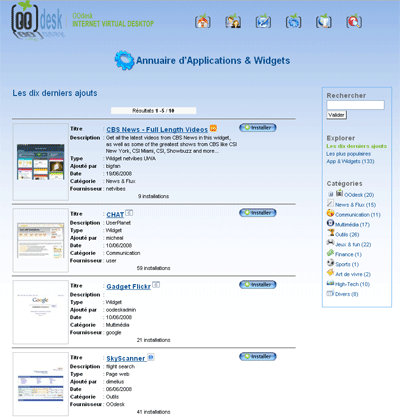Open the OOdesk (20) category link
The width and height of the screenshot is (400, 417).
359,195
